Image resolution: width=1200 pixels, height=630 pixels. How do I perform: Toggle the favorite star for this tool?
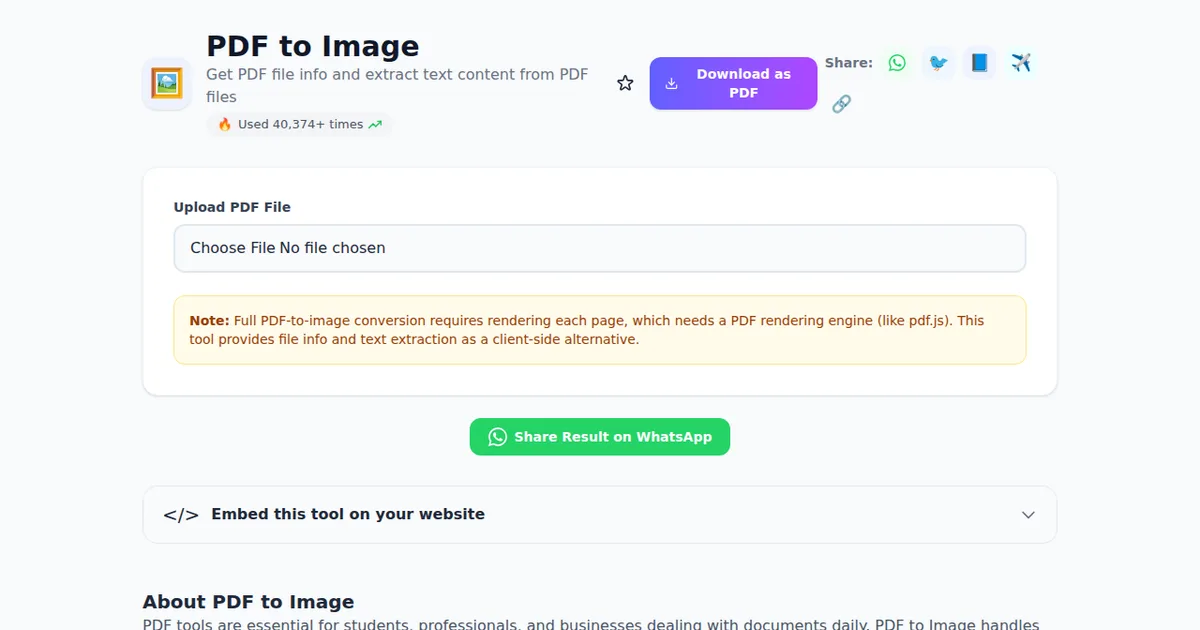pos(625,83)
